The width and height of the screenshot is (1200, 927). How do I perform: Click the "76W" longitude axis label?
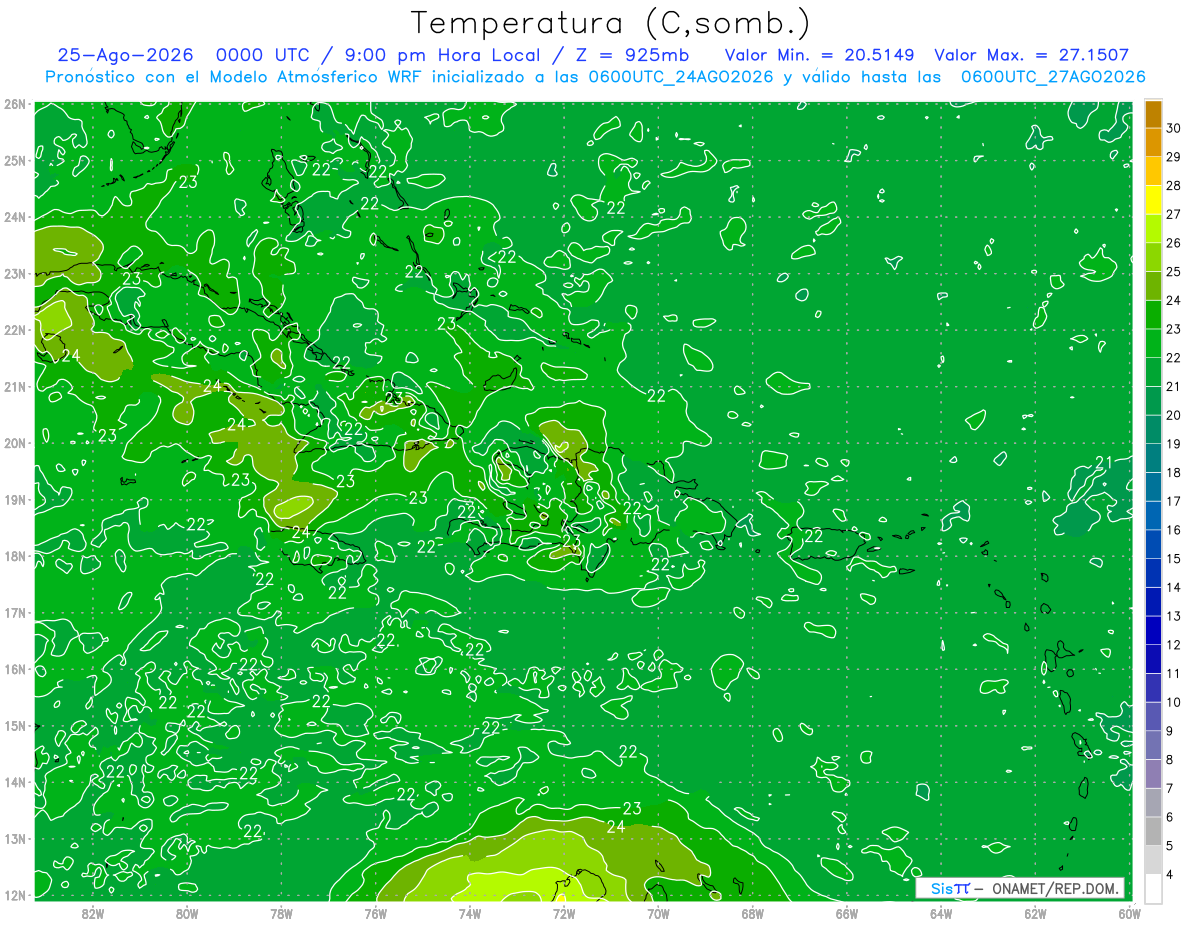376,913
